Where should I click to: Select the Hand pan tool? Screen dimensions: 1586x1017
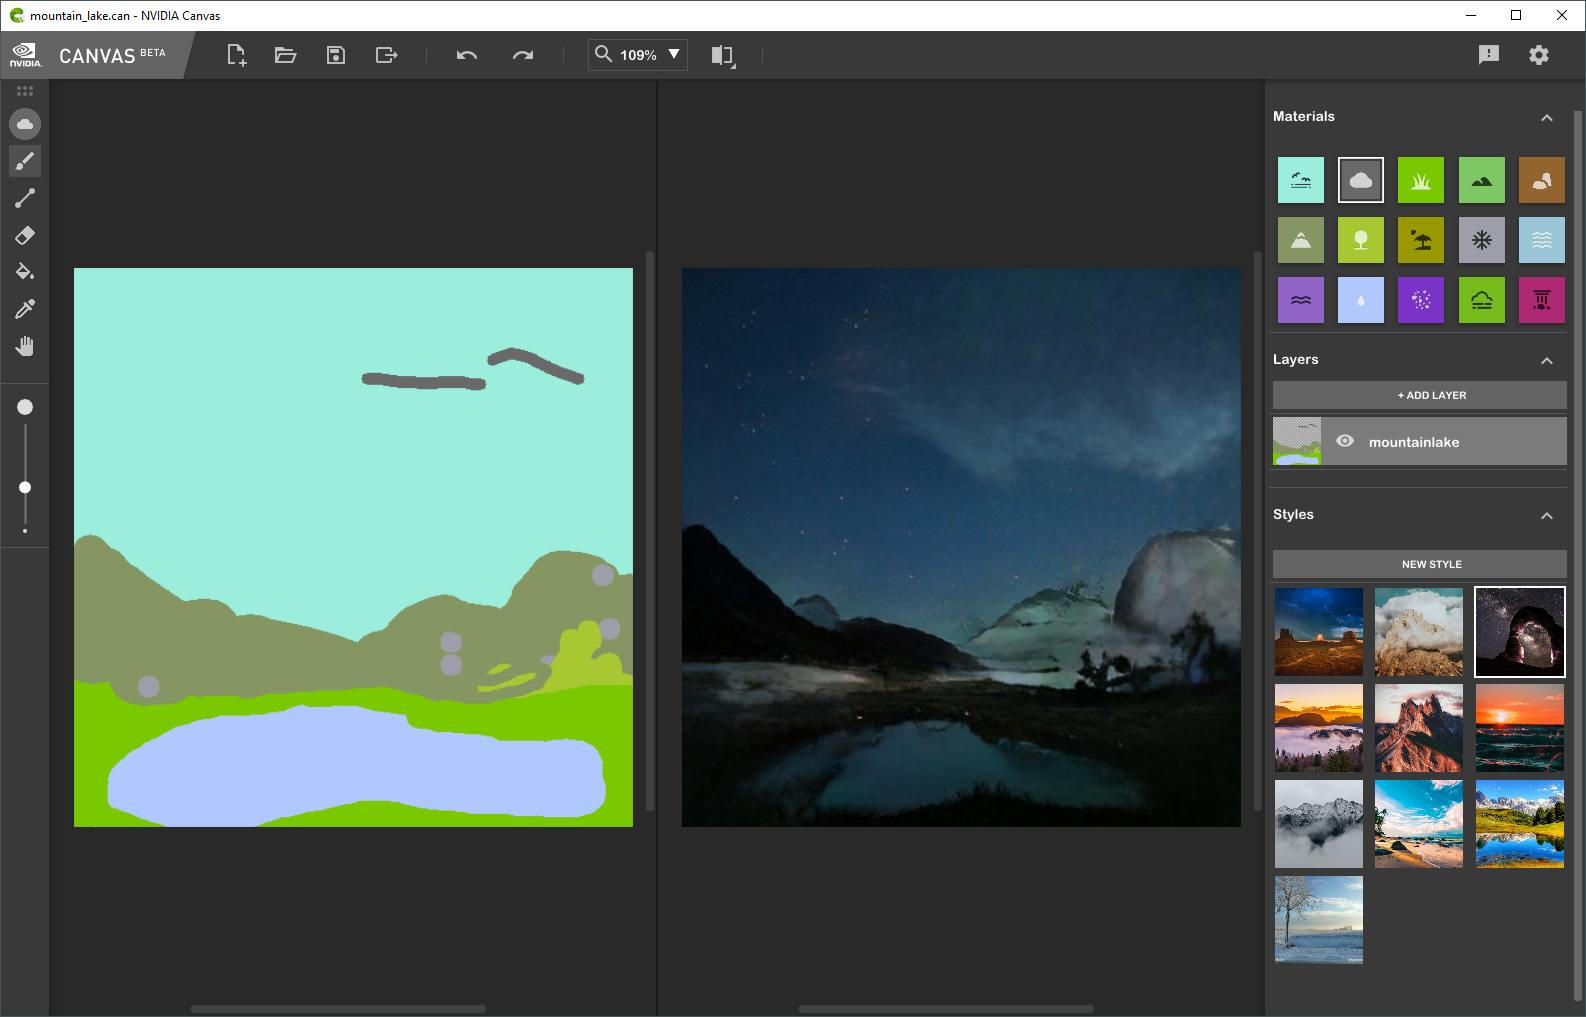click(x=25, y=346)
